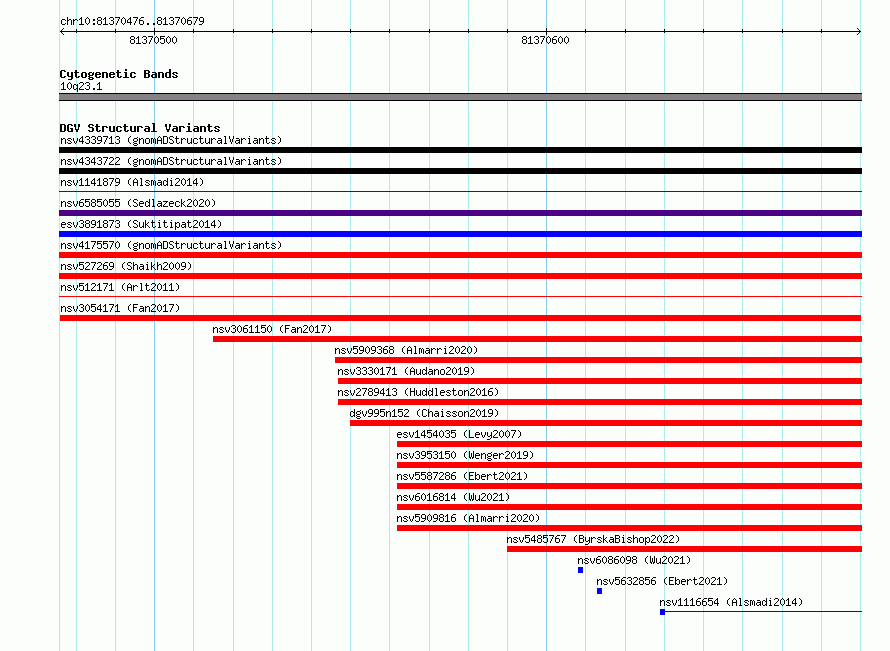Open esv3891873 (Suktitipat2014) variant label
This screenshot has height=651, width=890.
click(x=141, y=224)
